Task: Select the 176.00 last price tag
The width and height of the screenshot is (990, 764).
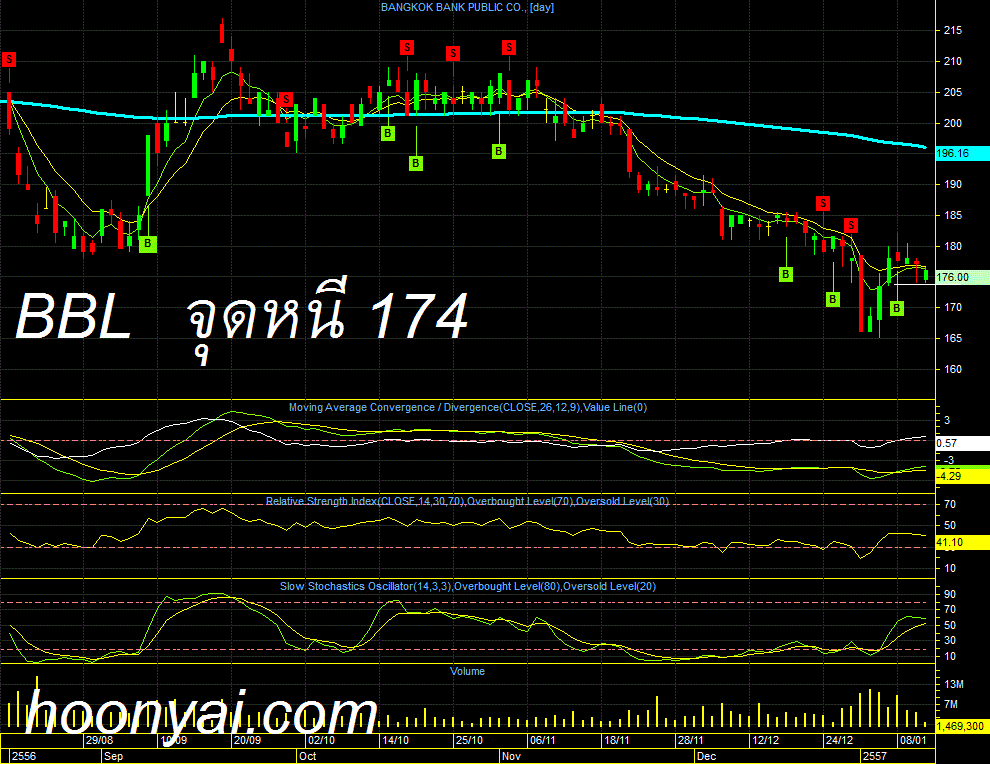Action: point(962,277)
